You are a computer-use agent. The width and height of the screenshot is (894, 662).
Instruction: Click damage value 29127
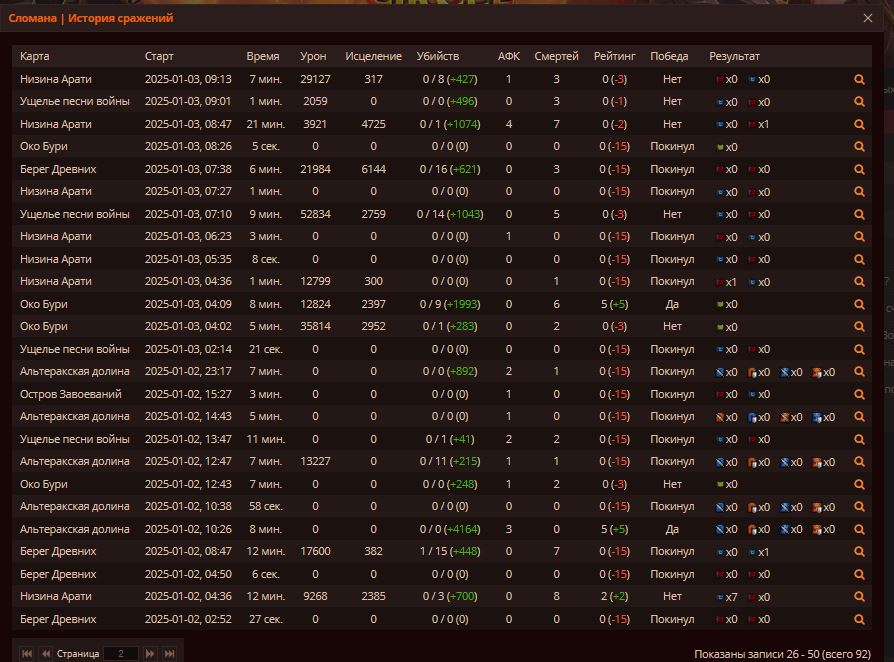(x=315, y=79)
